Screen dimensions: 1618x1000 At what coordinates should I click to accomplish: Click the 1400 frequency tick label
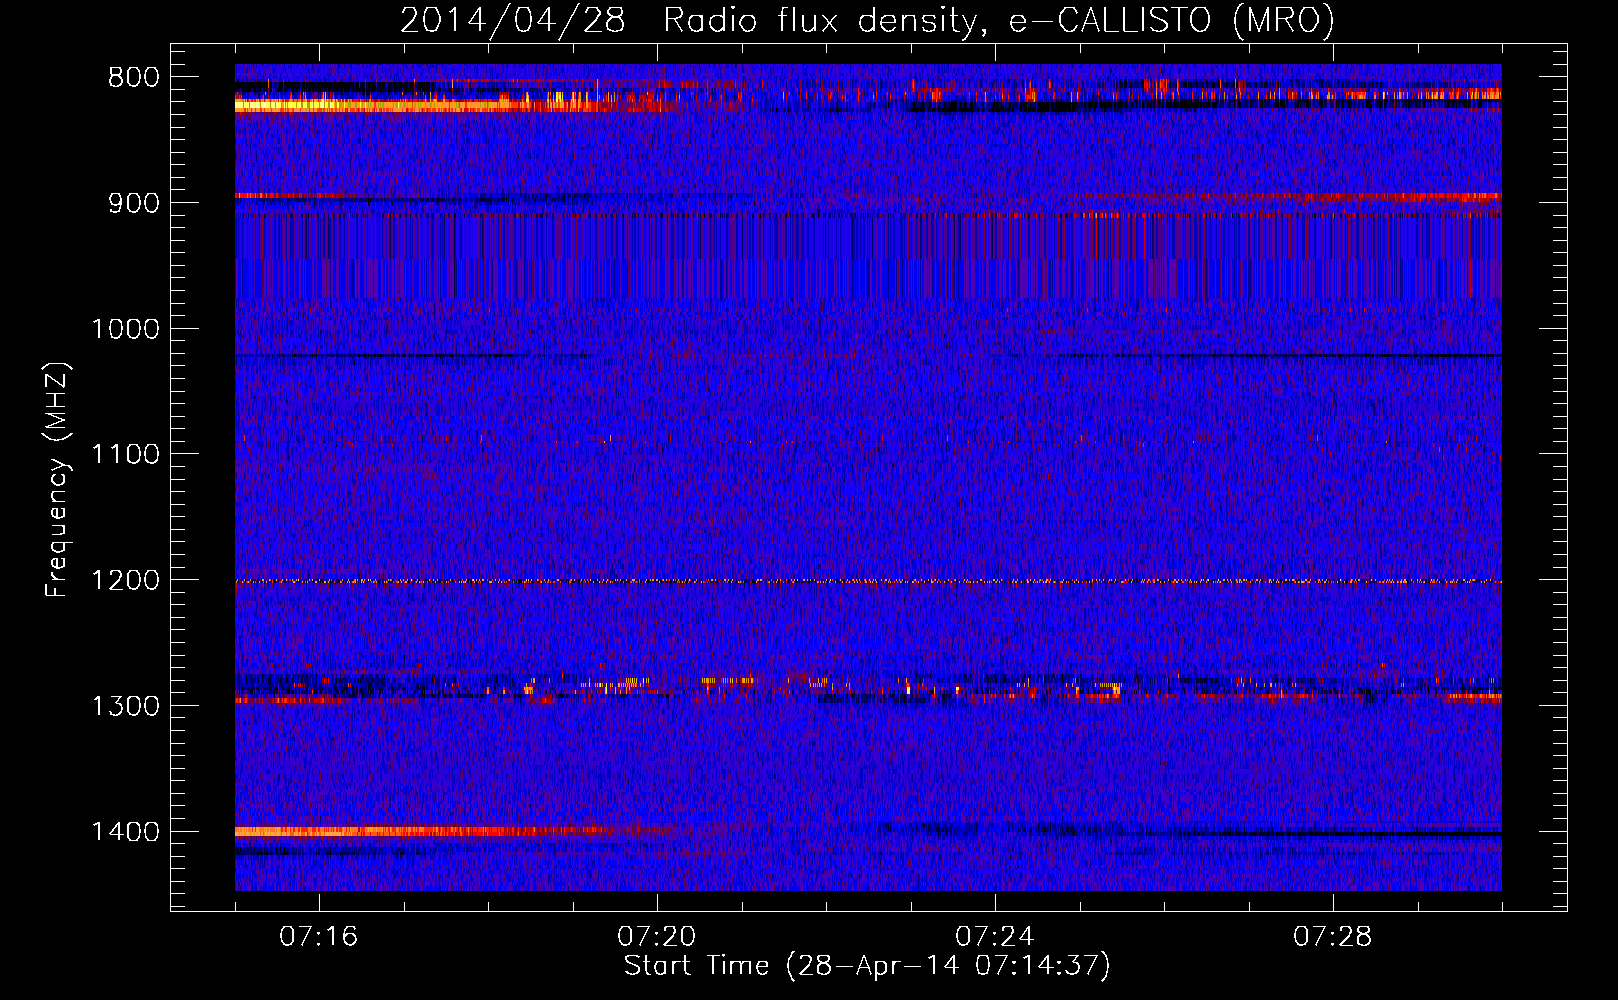click(x=125, y=832)
